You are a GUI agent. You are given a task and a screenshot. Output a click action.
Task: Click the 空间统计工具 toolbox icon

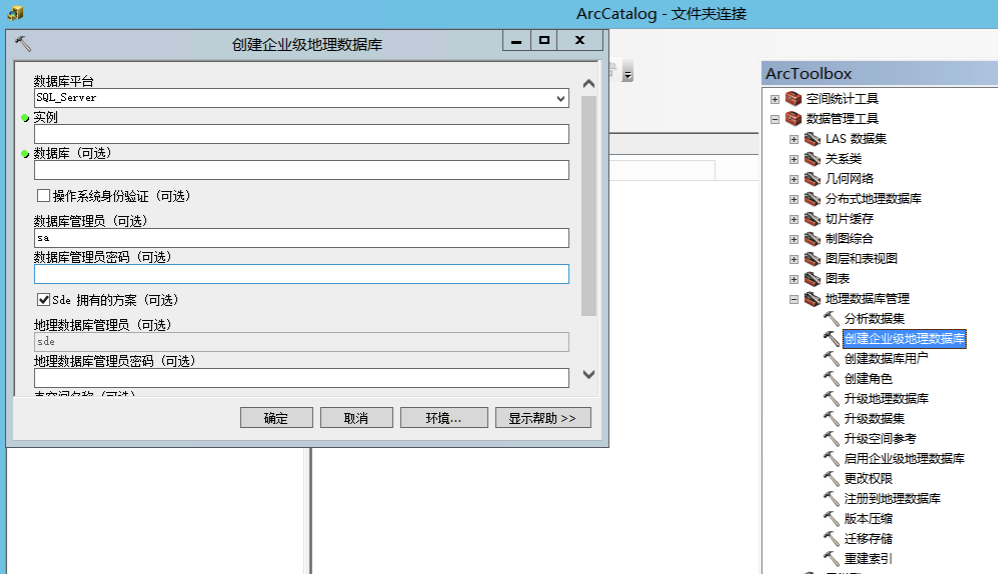point(793,99)
